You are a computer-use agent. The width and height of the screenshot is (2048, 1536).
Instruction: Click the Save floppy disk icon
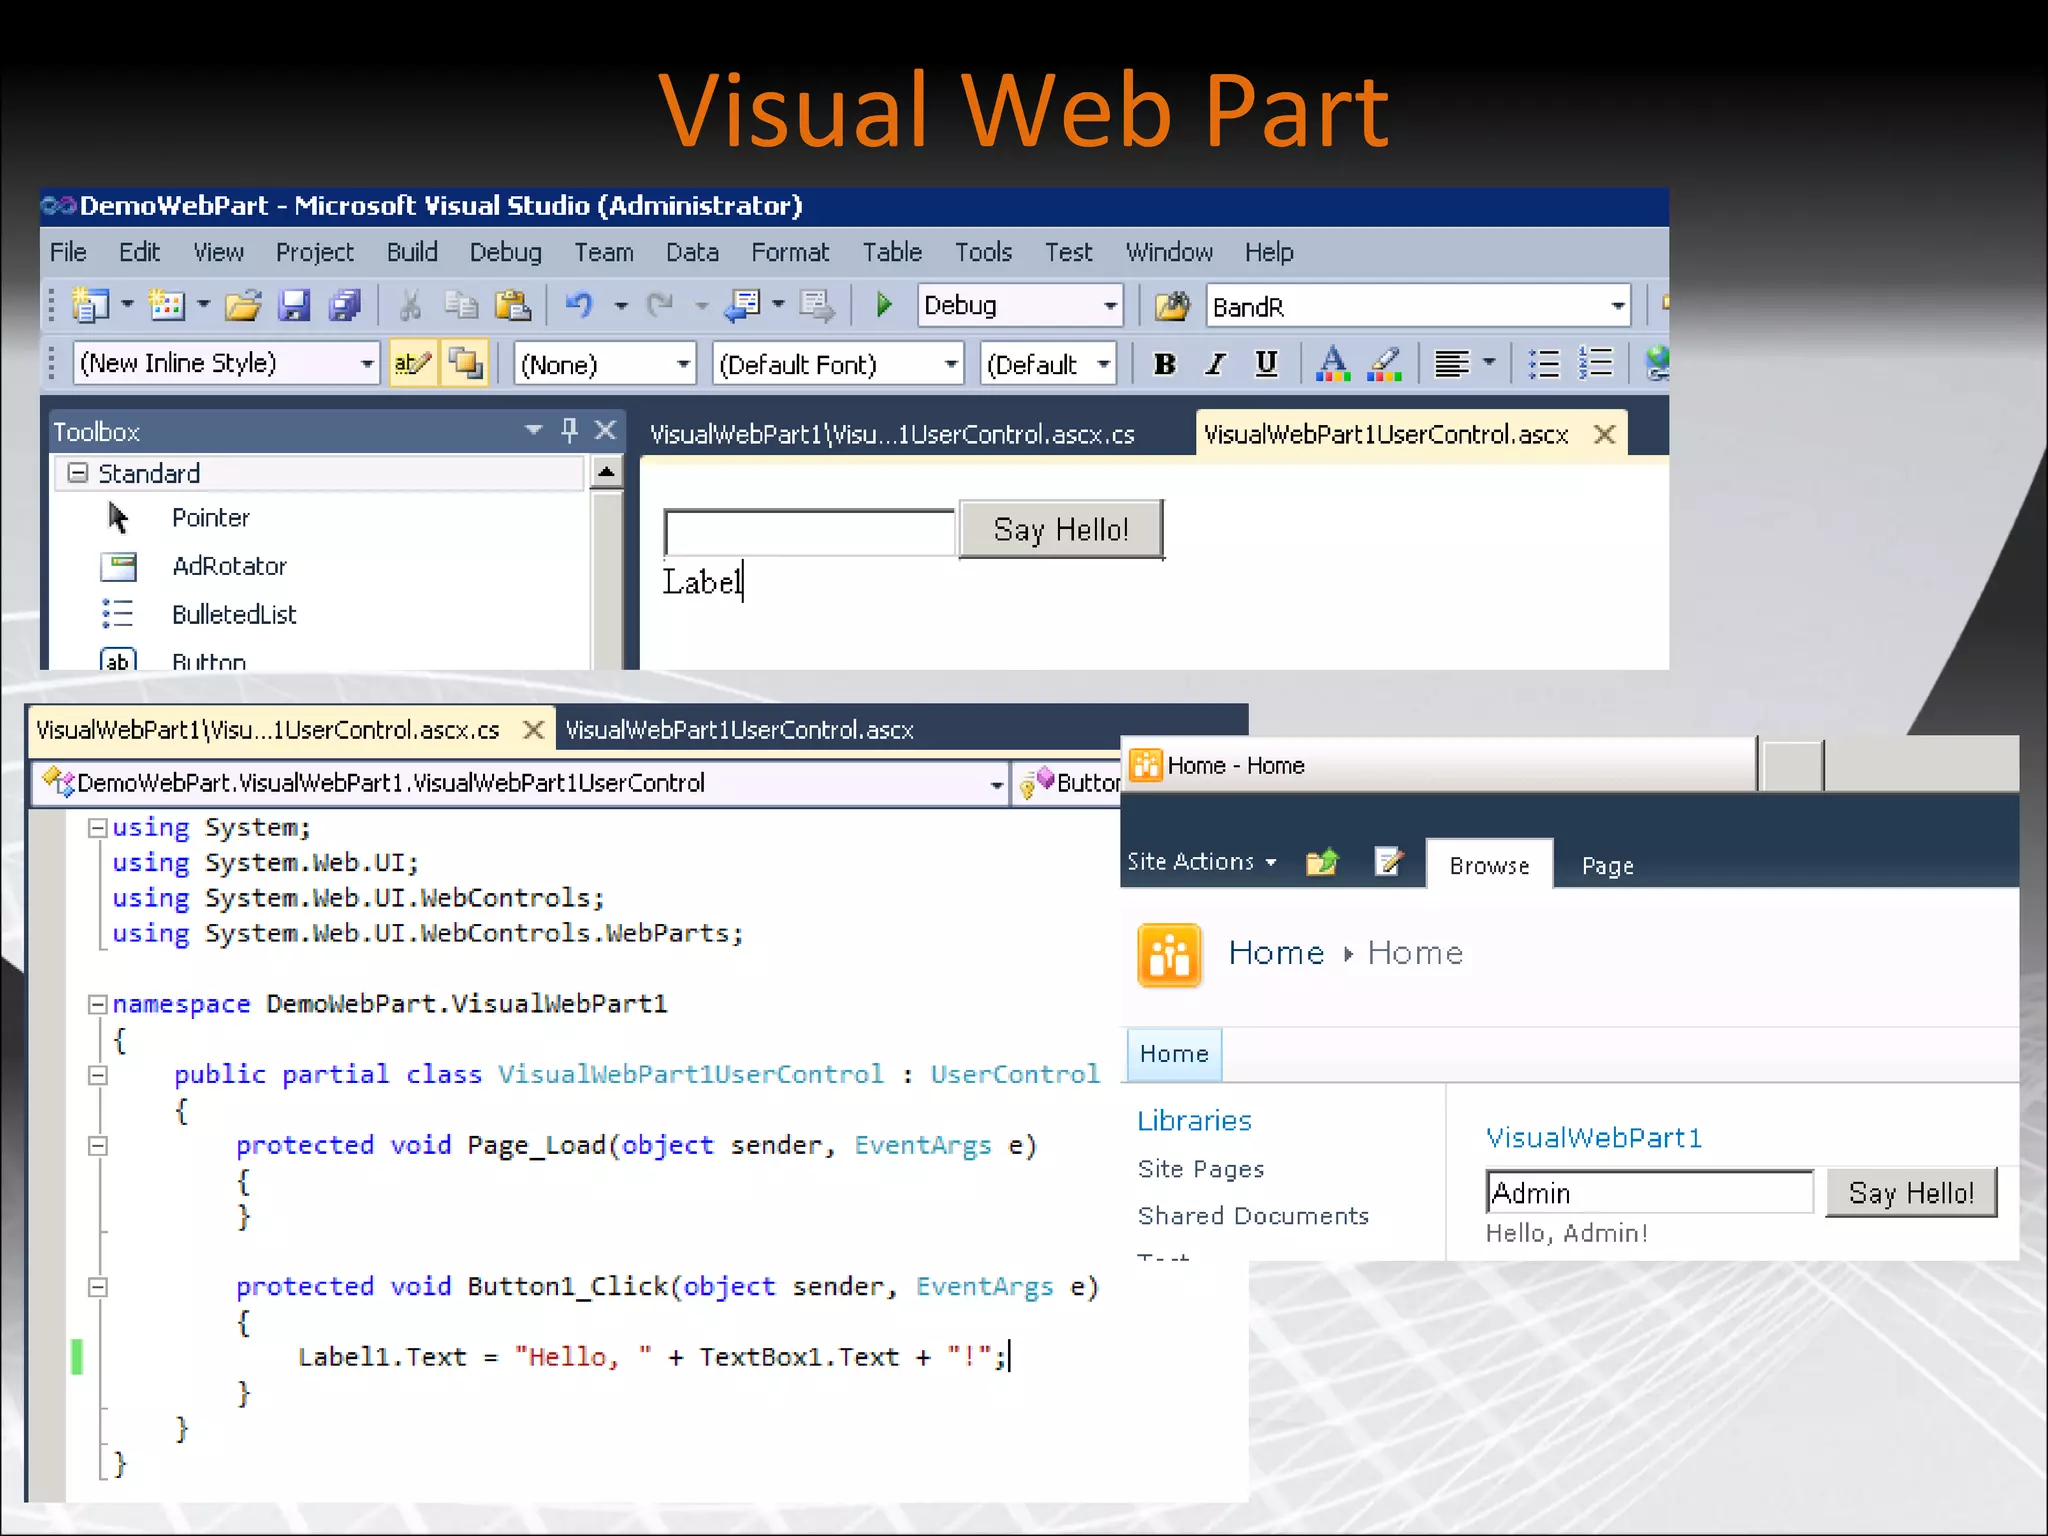coord(294,305)
